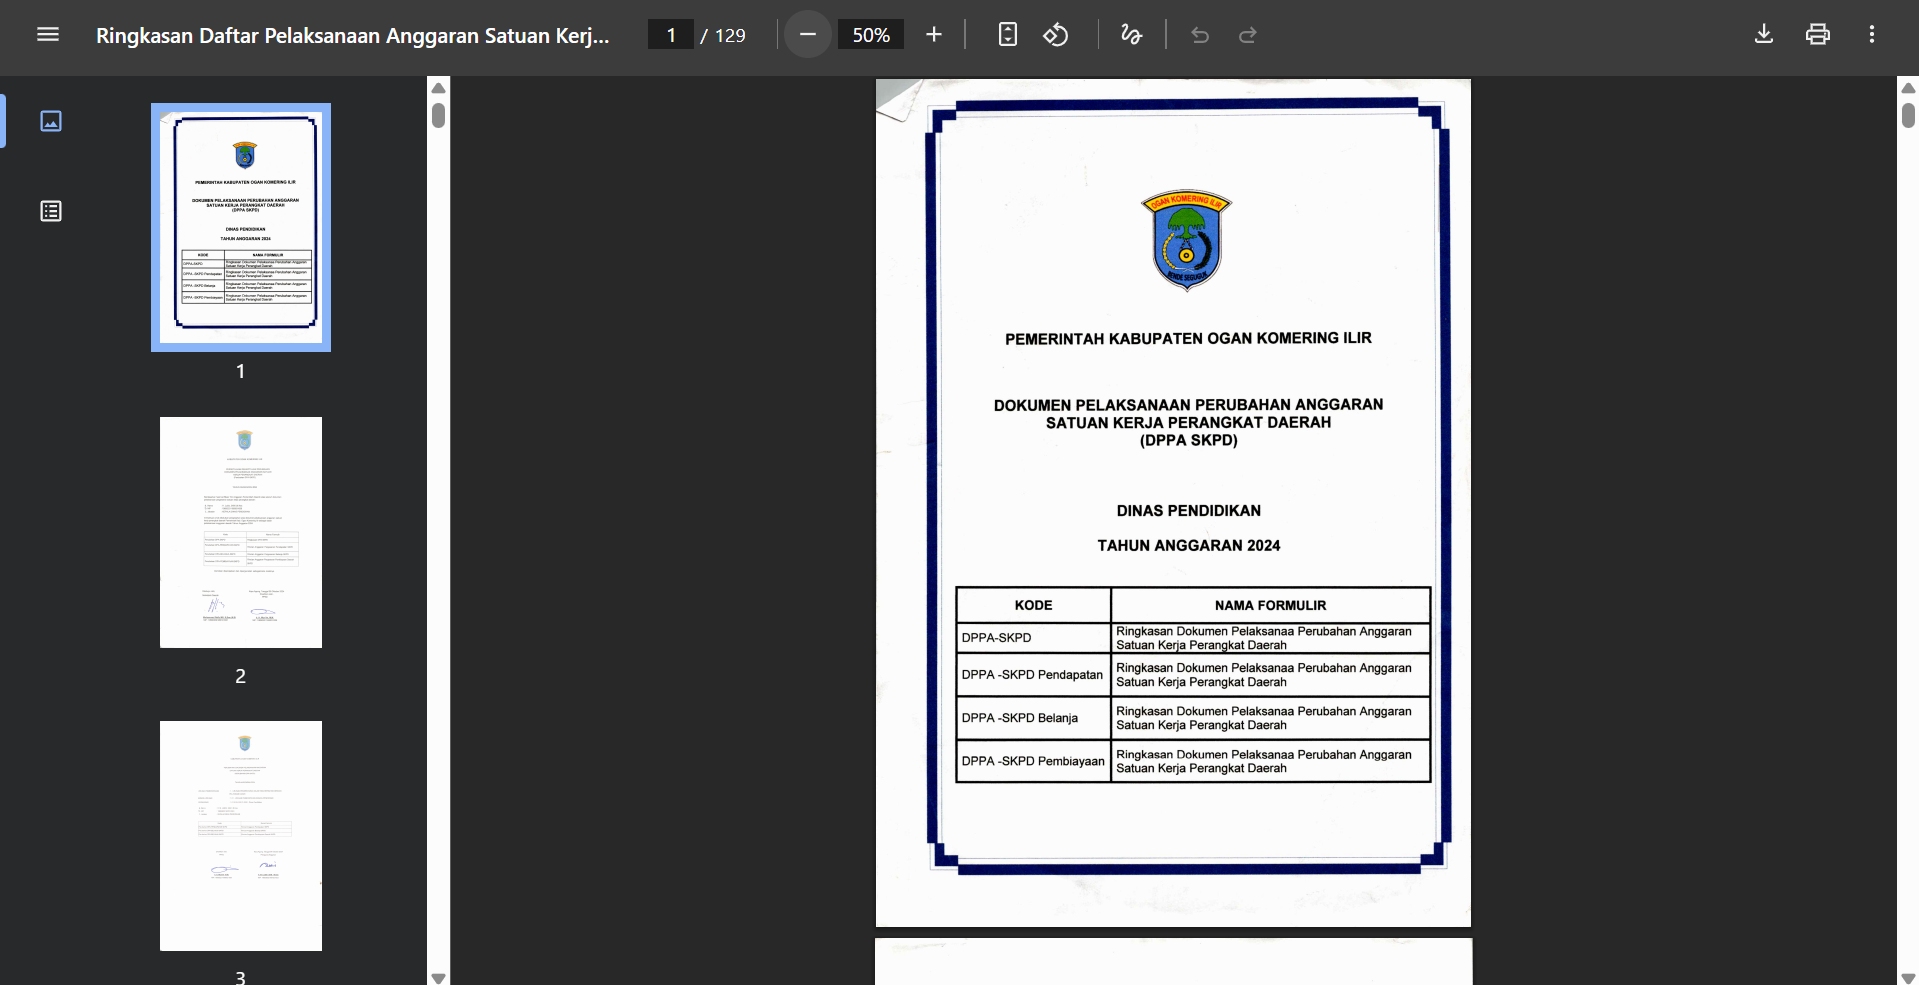Open page 3 thumbnail
The width and height of the screenshot is (1919, 985).
241,836
